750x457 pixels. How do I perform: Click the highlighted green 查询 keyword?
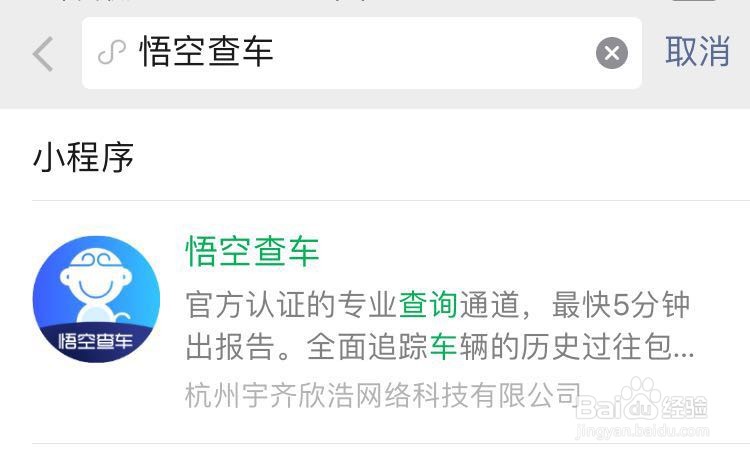428,304
